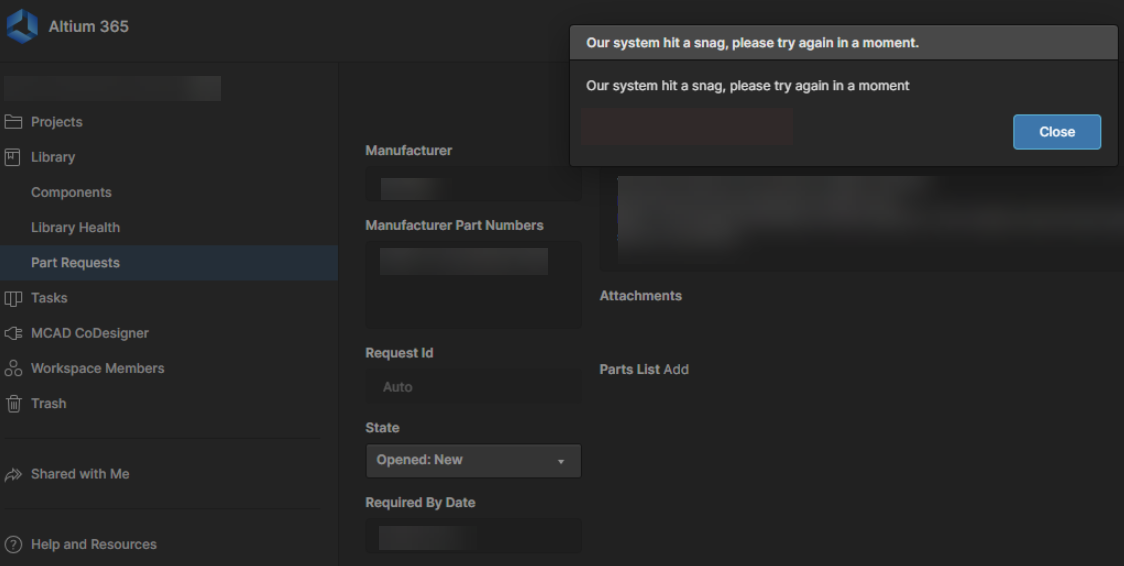The height and width of the screenshot is (566, 1124).
Task: Click the Manufacturer input field
Action: coord(473,187)
